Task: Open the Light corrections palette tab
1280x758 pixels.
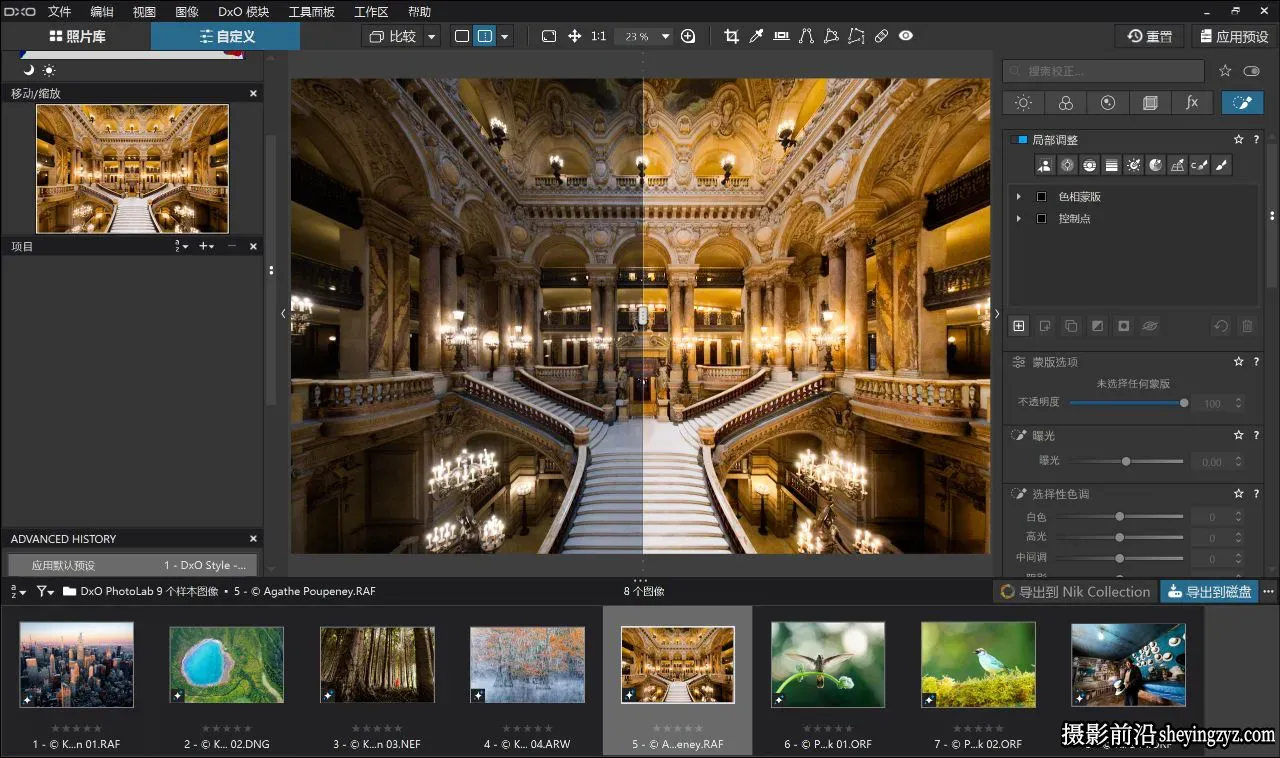Action: pos(1023,102)
